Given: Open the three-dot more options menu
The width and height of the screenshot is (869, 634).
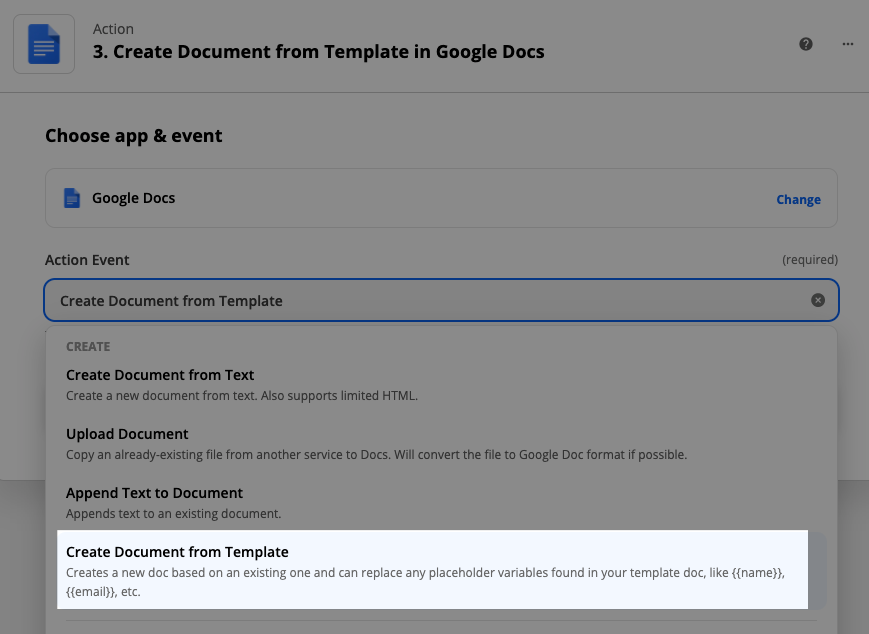Looking at the screenshot, I should click(847, 44).
